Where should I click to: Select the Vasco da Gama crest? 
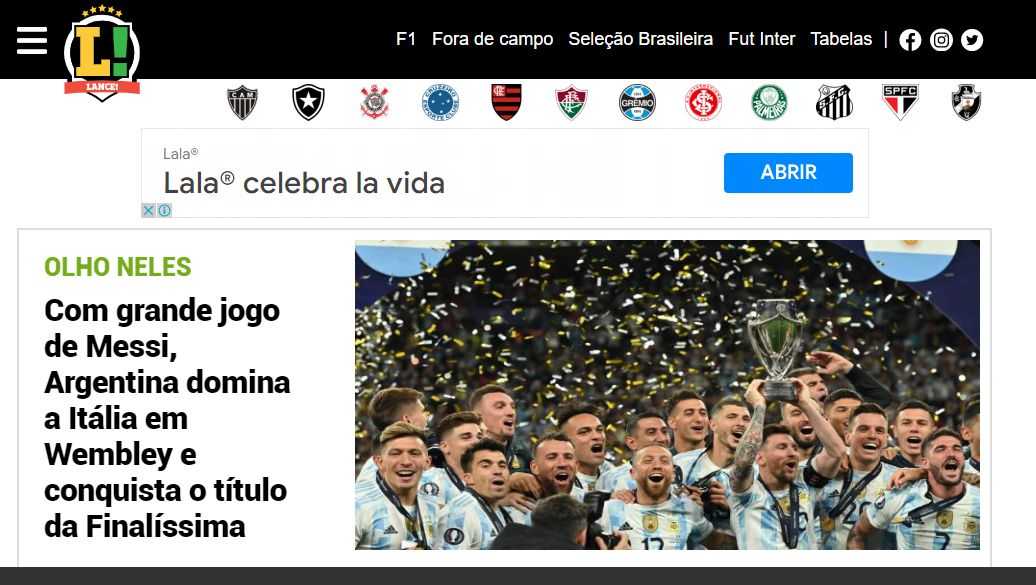point(966,102)
